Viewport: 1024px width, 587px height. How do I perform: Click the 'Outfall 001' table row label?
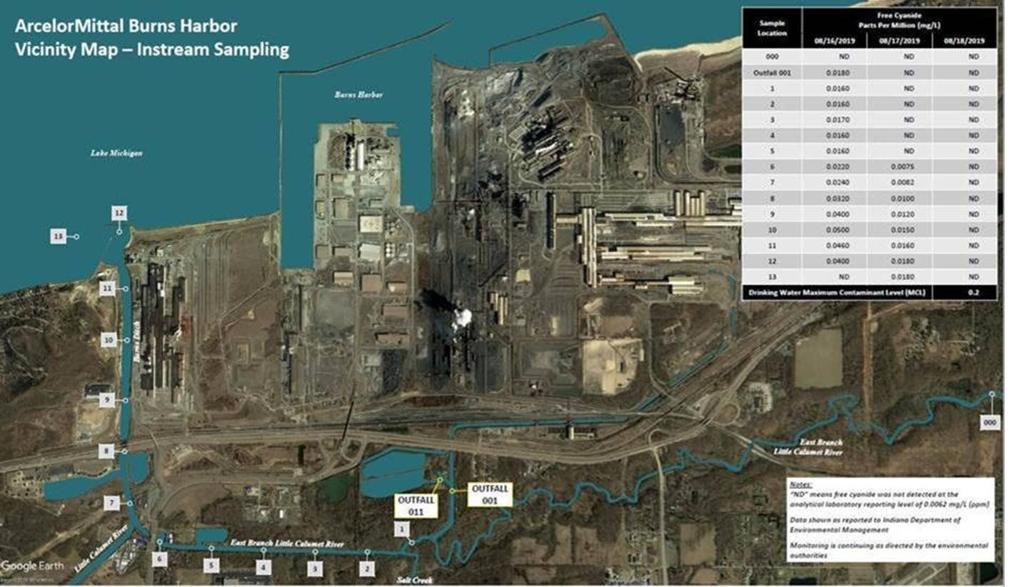click(x=772, y=72)
